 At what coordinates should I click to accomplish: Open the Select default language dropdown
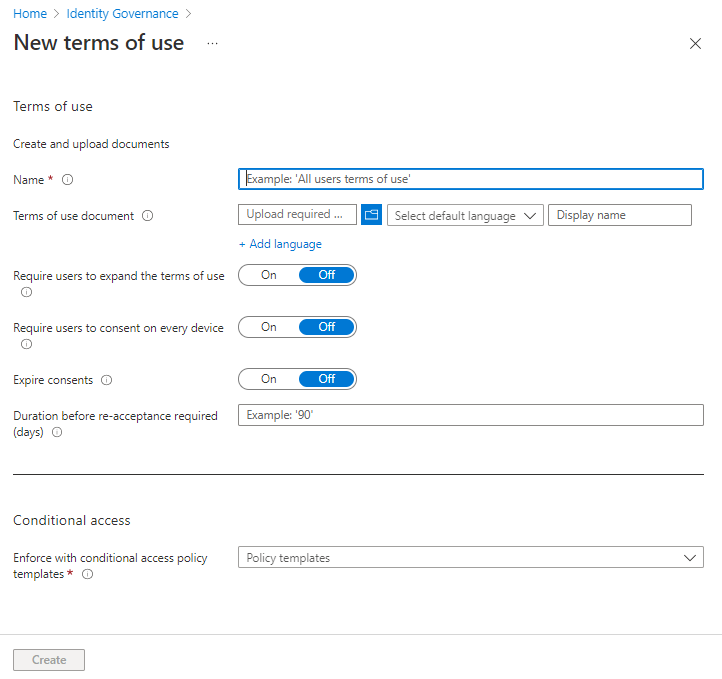point(465,215)
